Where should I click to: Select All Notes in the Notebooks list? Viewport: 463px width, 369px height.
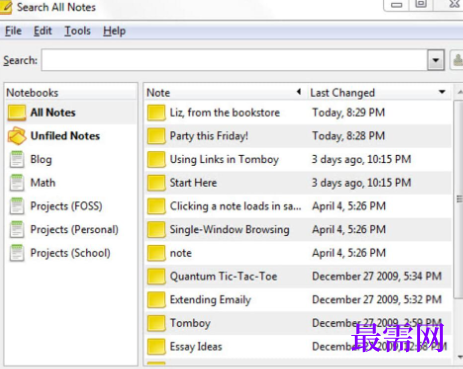click(53, 112)
